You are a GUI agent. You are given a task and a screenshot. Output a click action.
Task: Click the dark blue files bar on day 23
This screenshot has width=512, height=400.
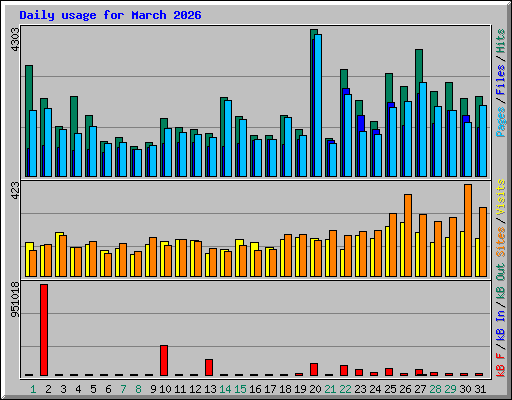tap(361, 123)
